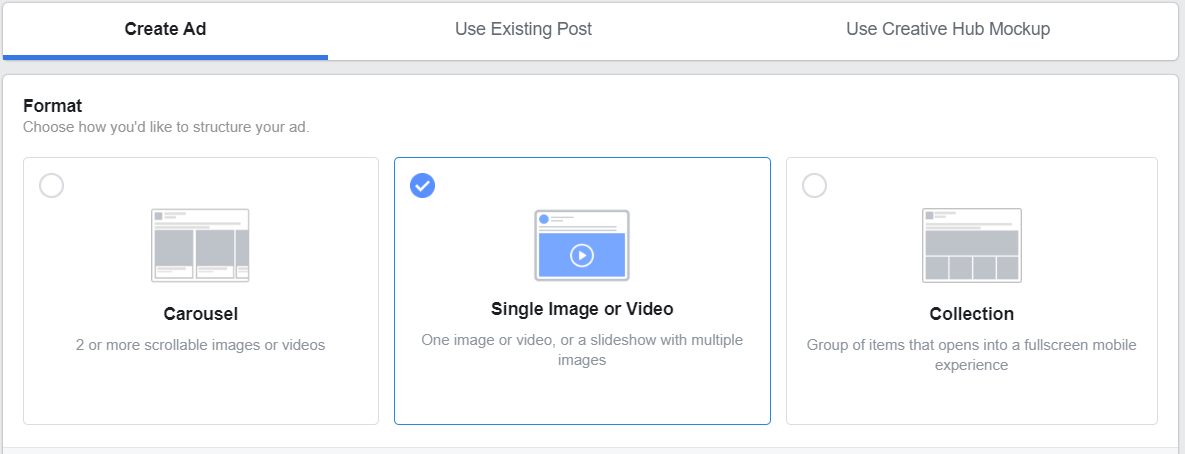Select the Collection radio button
The image size is (1185, 454).
point(814,185)
